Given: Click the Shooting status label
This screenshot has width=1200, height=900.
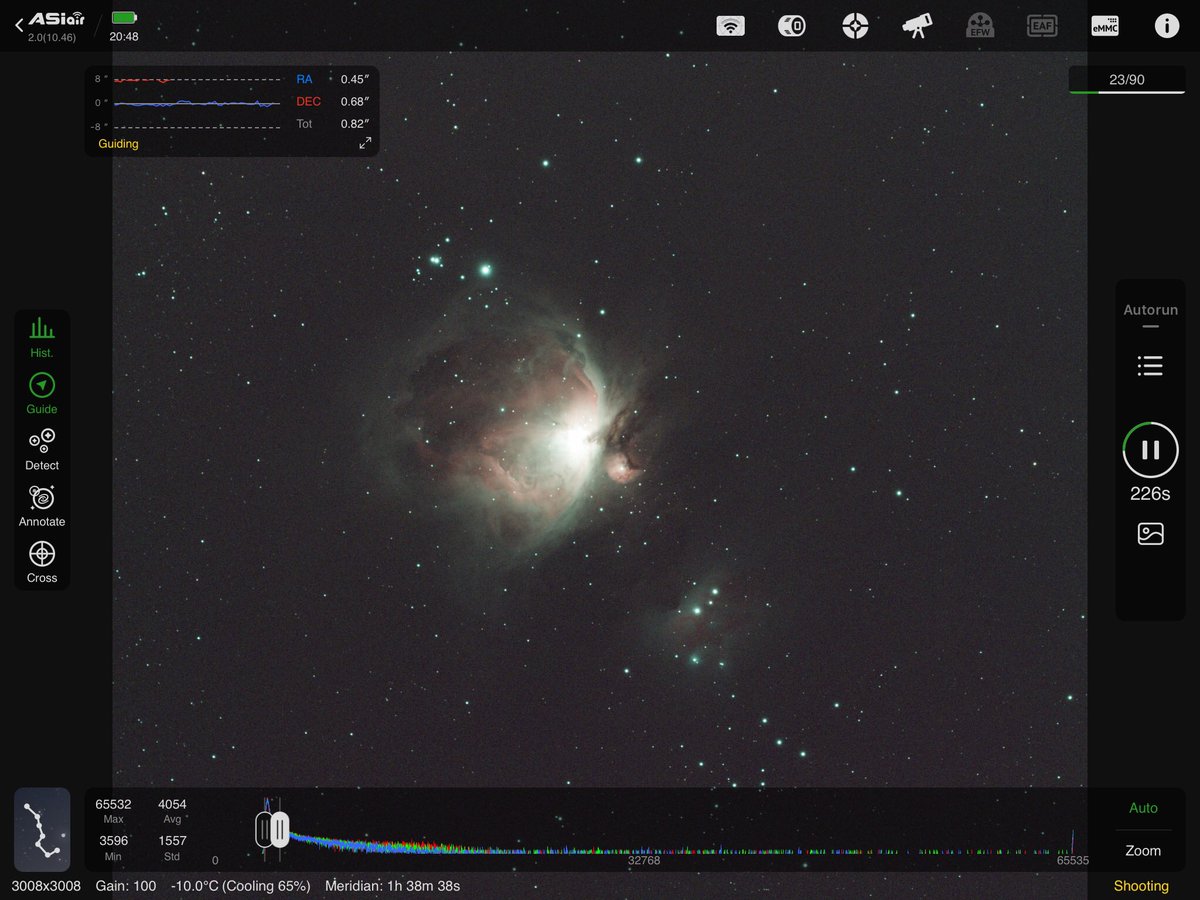Looking at the screenshot, I should 1141,886.
